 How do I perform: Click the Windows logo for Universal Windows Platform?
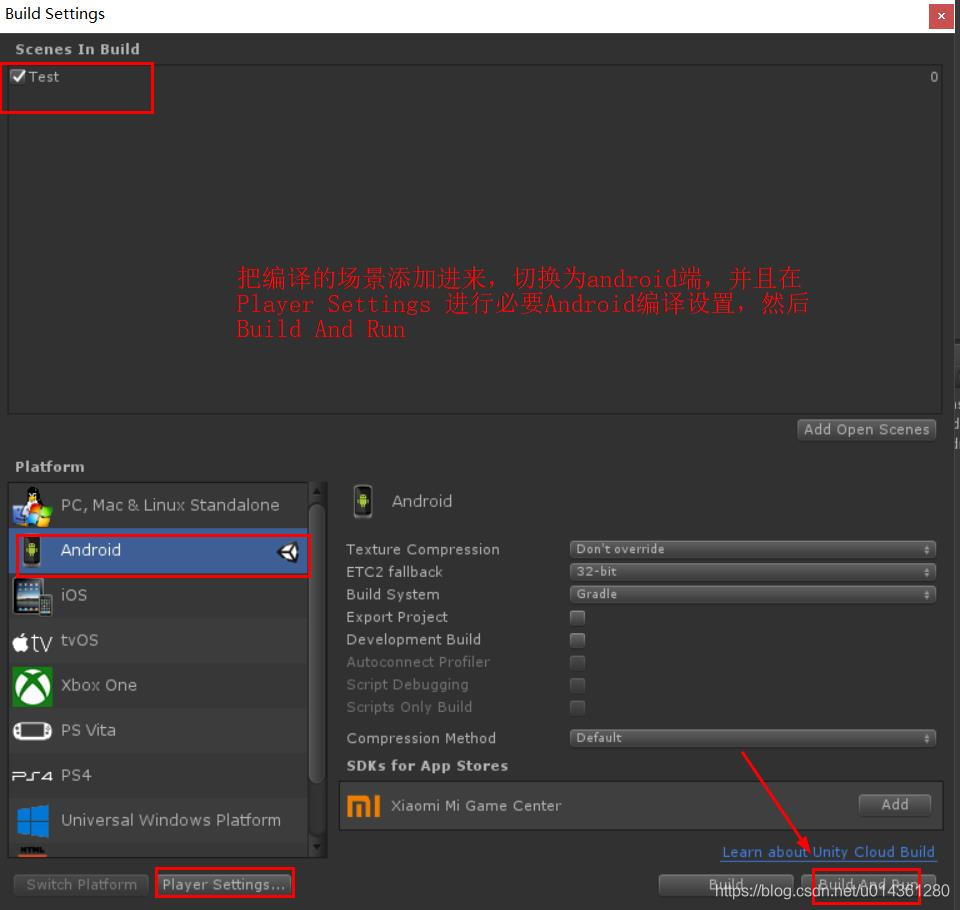coord(33,821)
